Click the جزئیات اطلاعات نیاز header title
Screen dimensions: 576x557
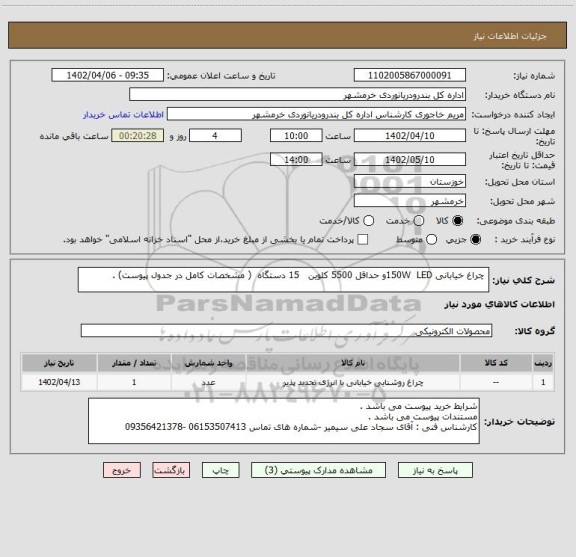[510, 36]
